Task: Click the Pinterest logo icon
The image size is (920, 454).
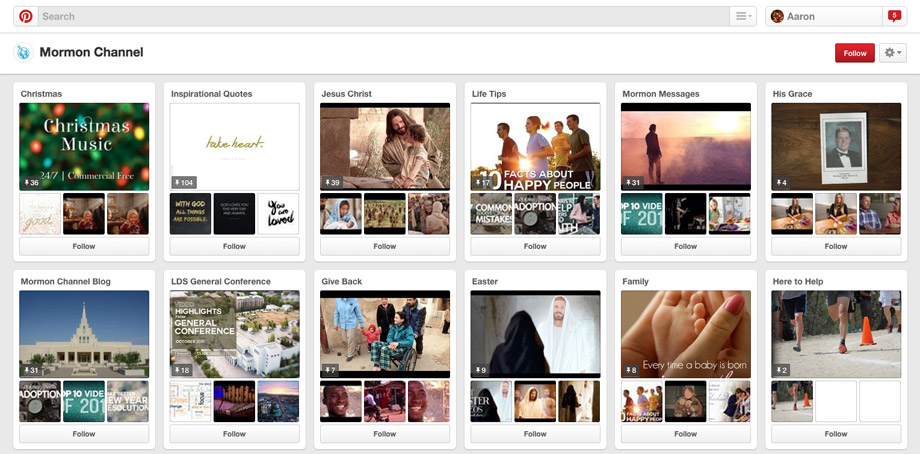Action: click(x=26, y=16)
